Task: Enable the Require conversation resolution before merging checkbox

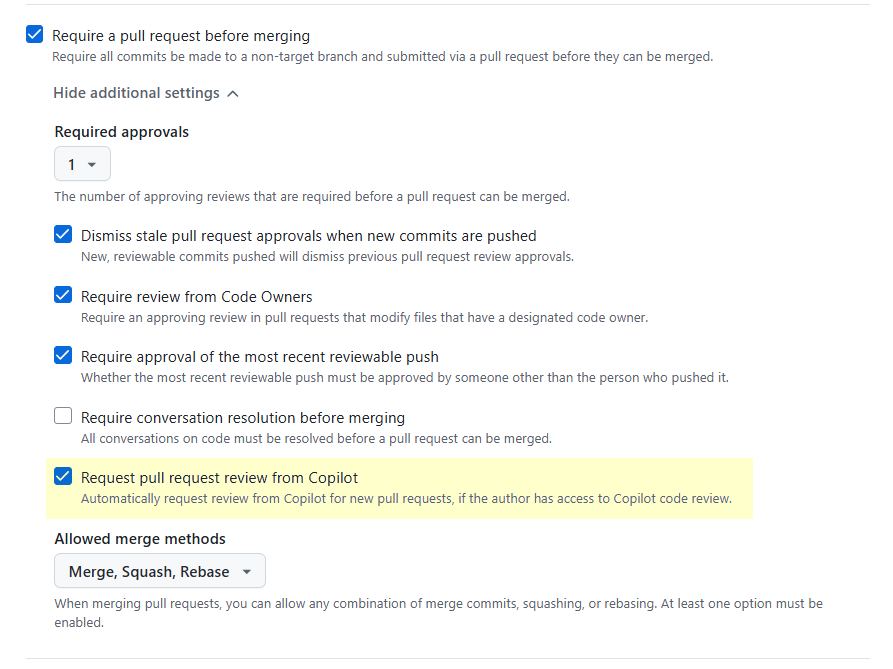Action: (x=63, y=416)
